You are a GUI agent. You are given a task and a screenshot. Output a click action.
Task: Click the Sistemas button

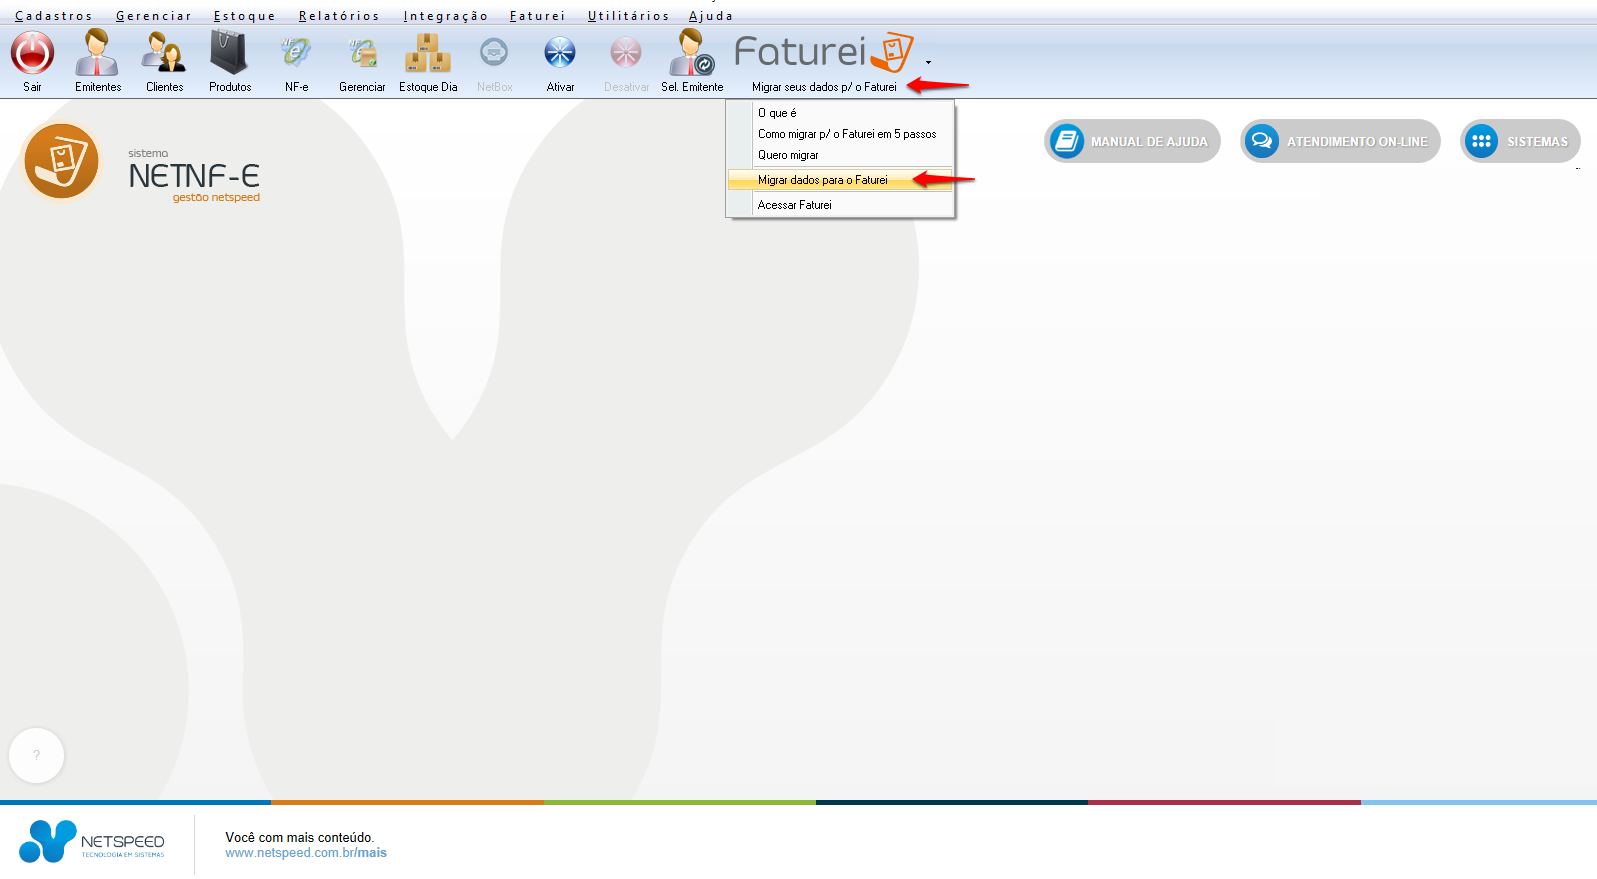[1520, 141]
